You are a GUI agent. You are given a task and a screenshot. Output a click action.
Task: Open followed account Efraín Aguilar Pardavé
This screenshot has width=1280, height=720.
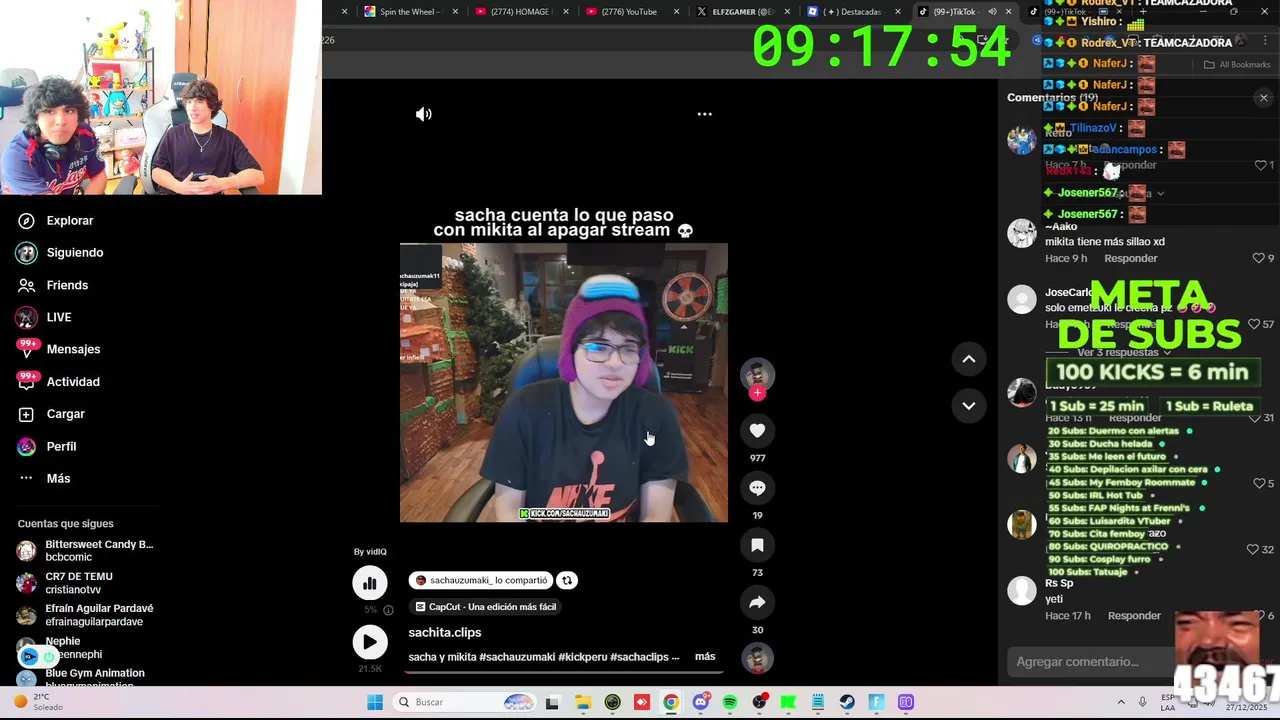[86, 615]
